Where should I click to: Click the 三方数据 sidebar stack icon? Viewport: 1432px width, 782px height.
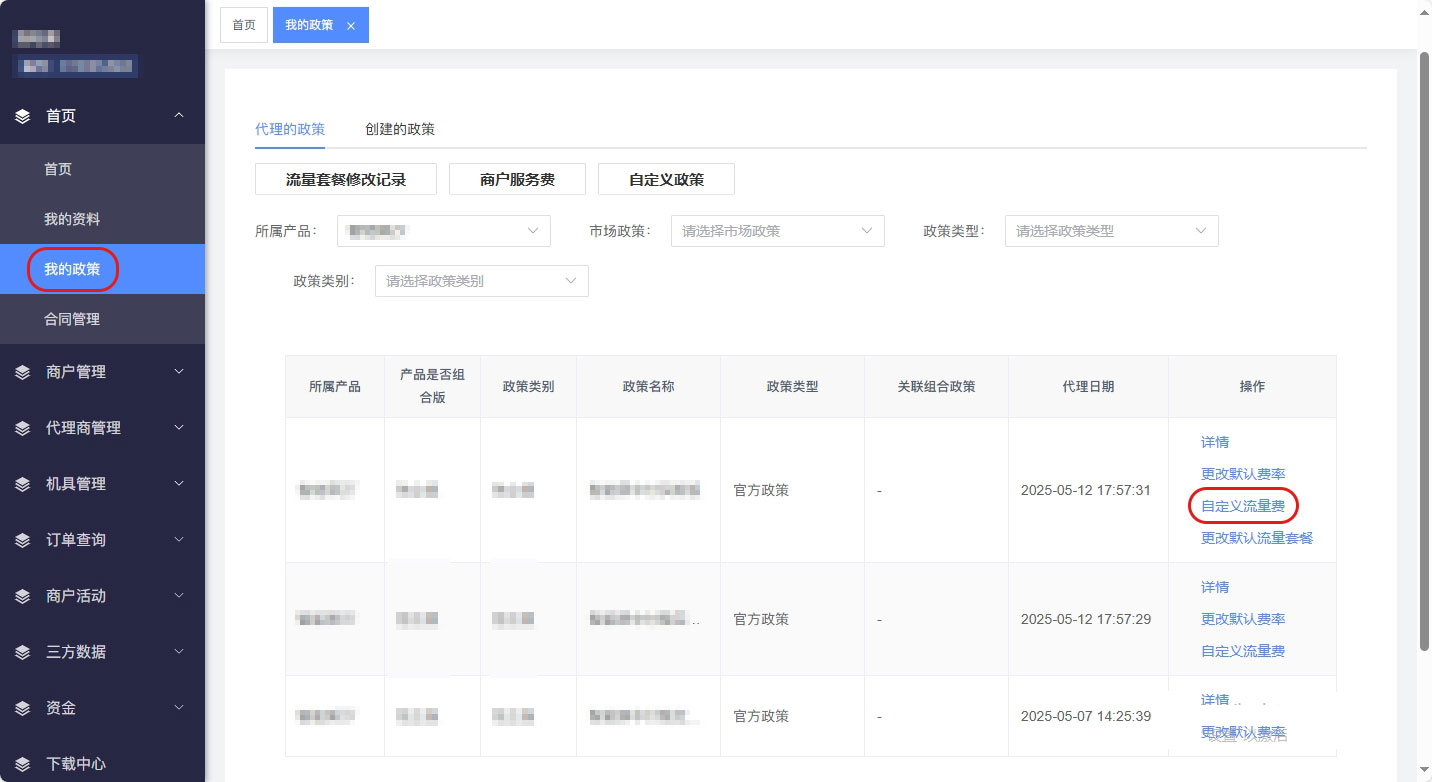[x=23, y=652]
